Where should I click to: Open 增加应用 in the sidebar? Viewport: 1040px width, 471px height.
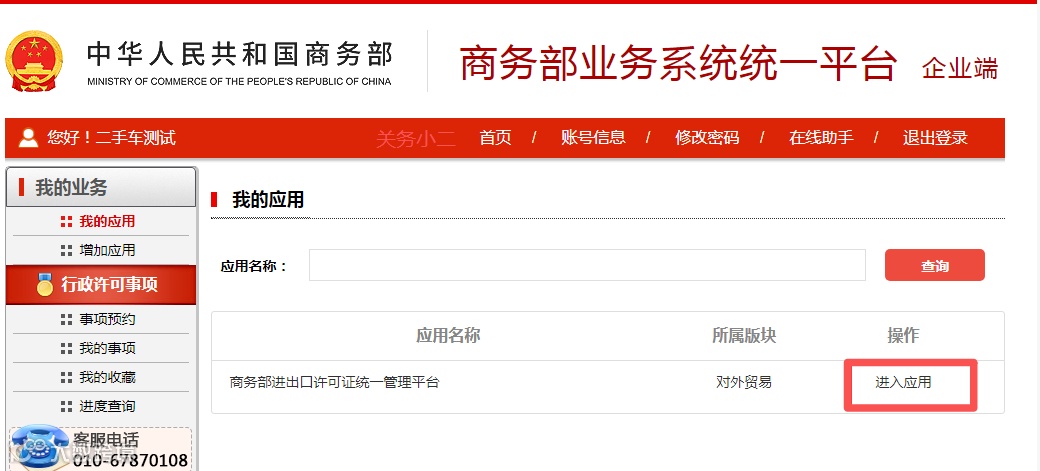pos(107,251)
